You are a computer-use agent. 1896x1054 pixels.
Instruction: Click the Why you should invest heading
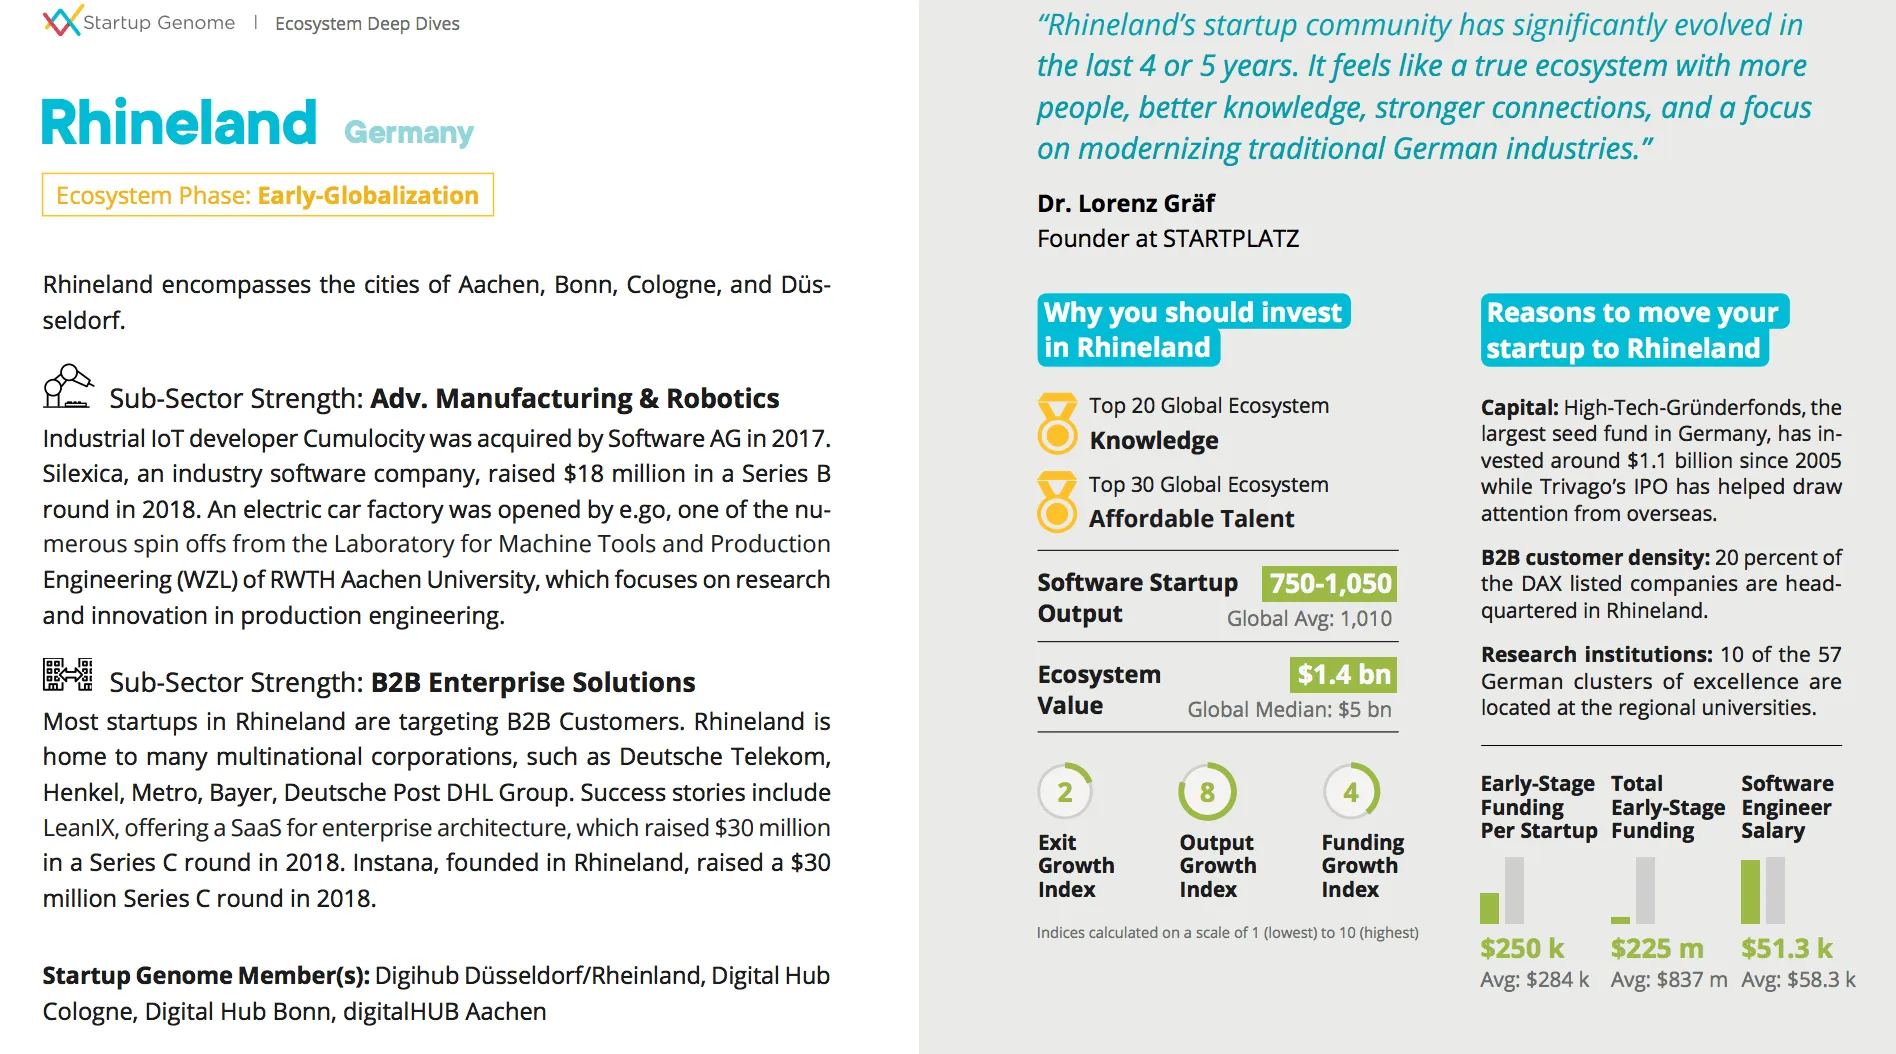(x=1193, y=329)
